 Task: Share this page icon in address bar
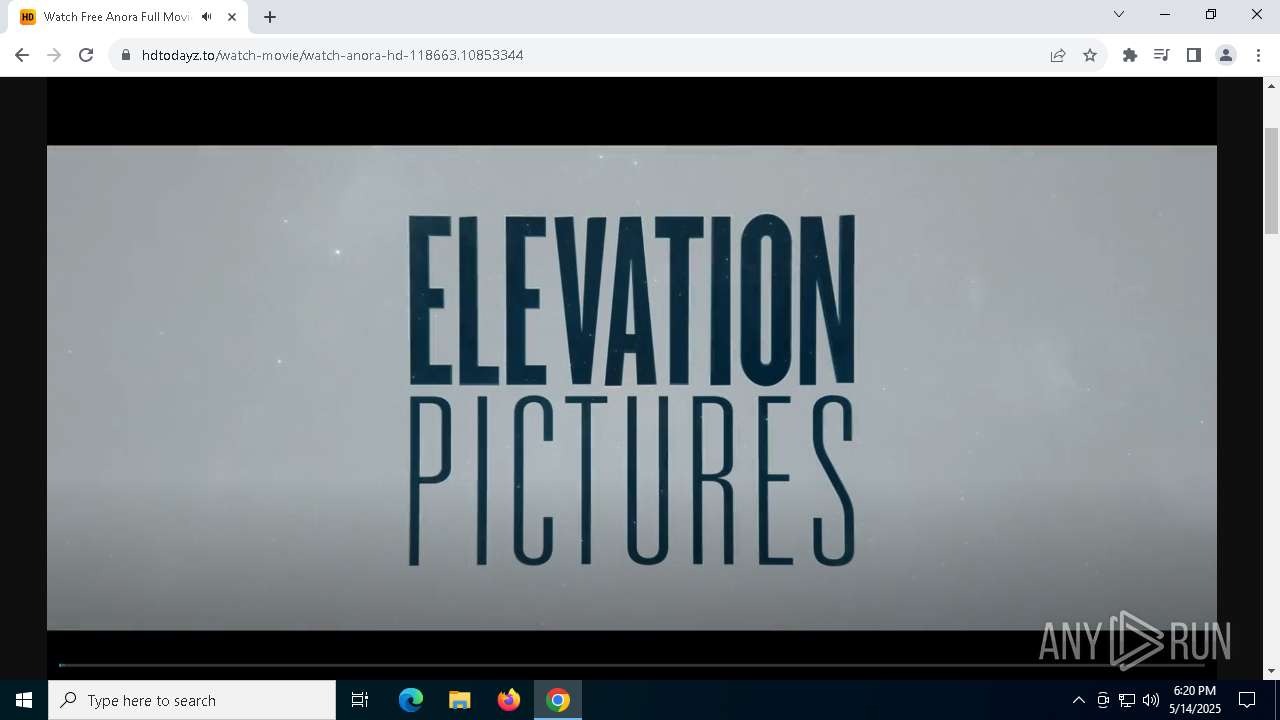[x=1058, y=55]
